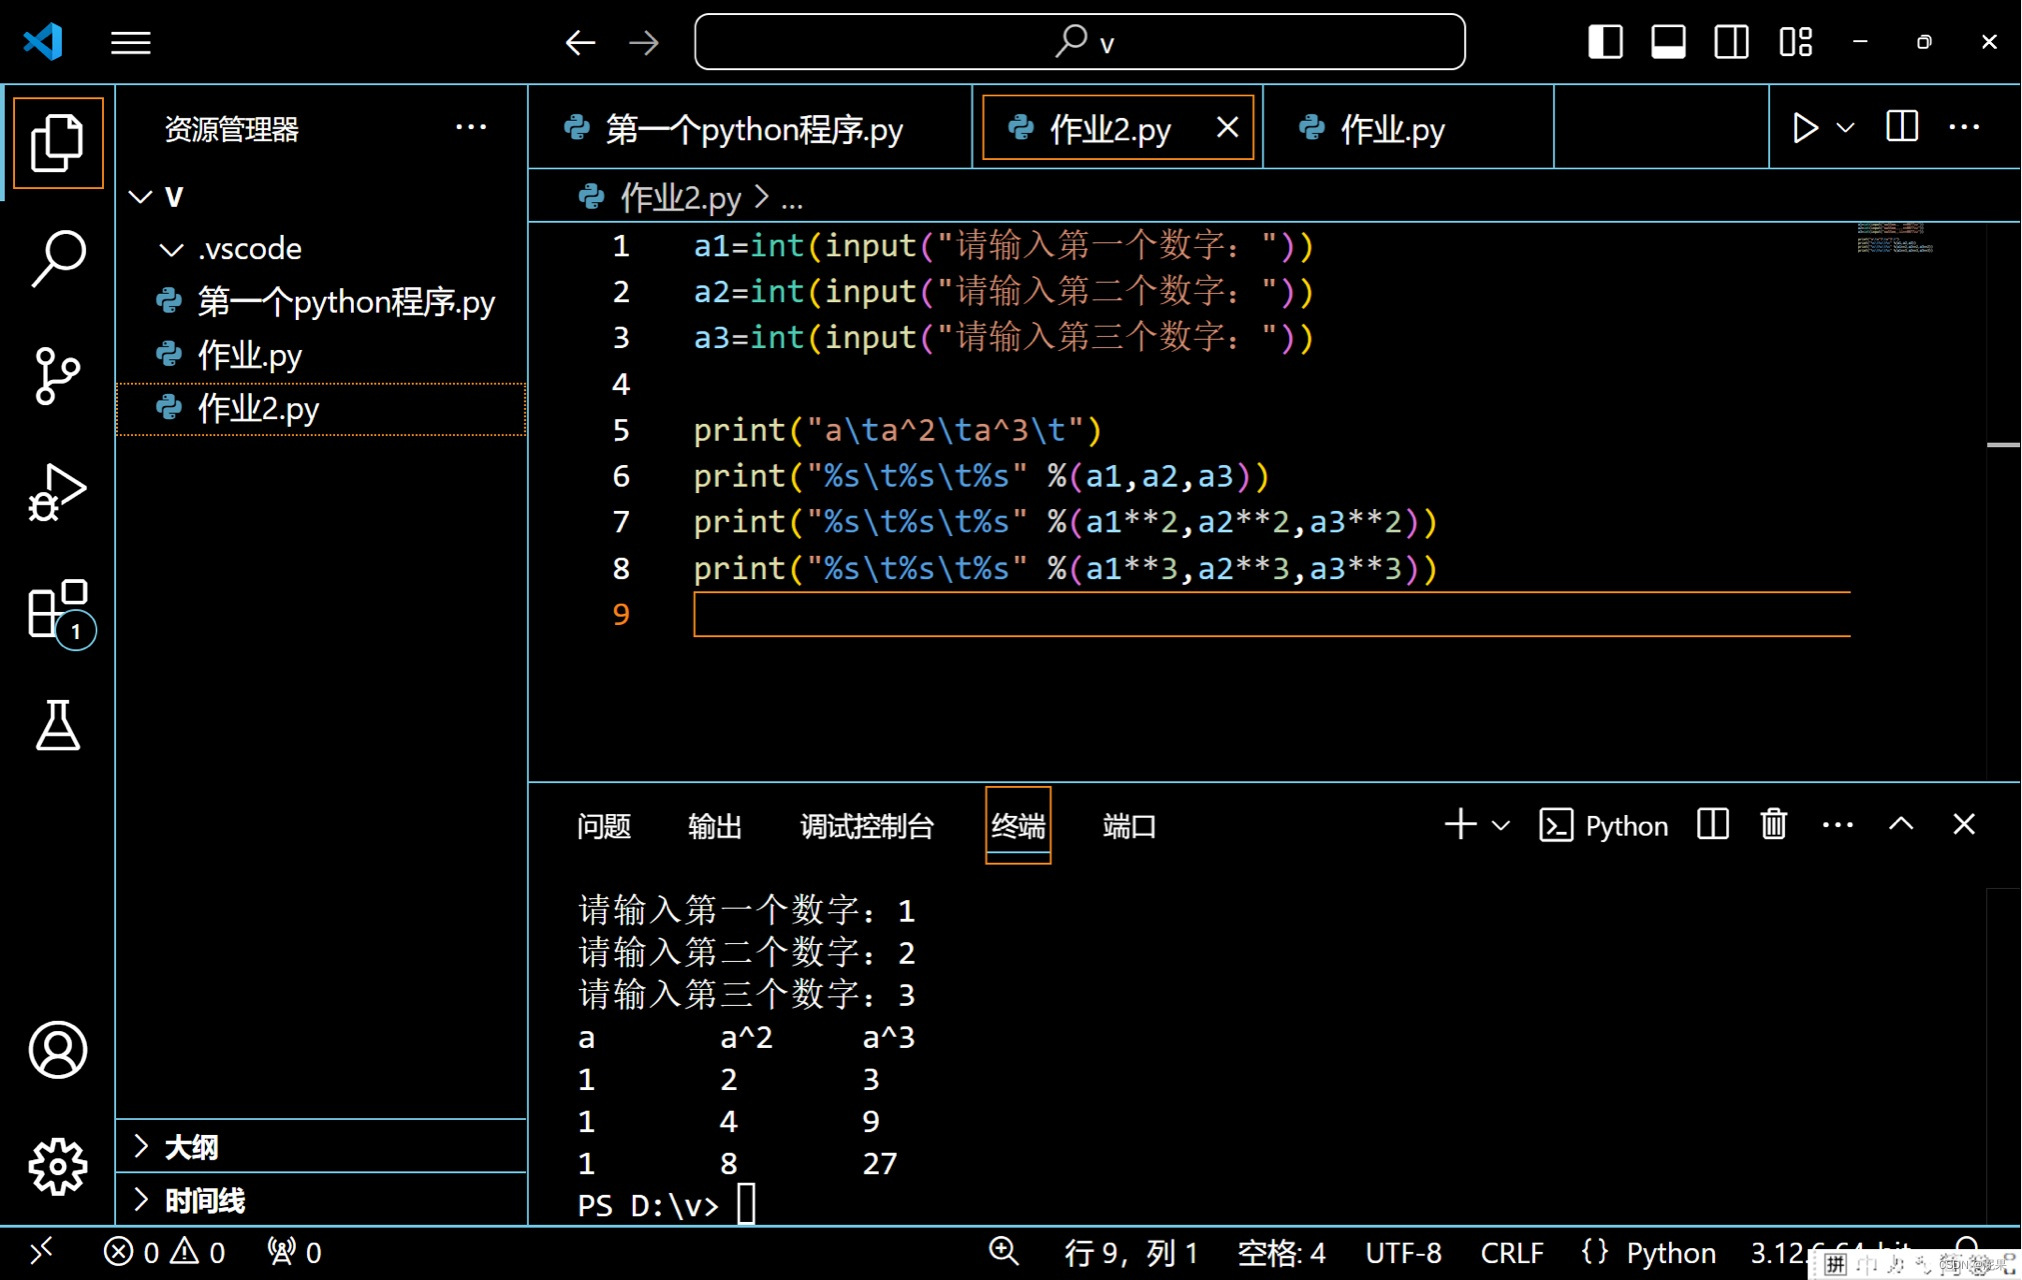Expand the 大纲 outline section

click(x=321, y=1146)
